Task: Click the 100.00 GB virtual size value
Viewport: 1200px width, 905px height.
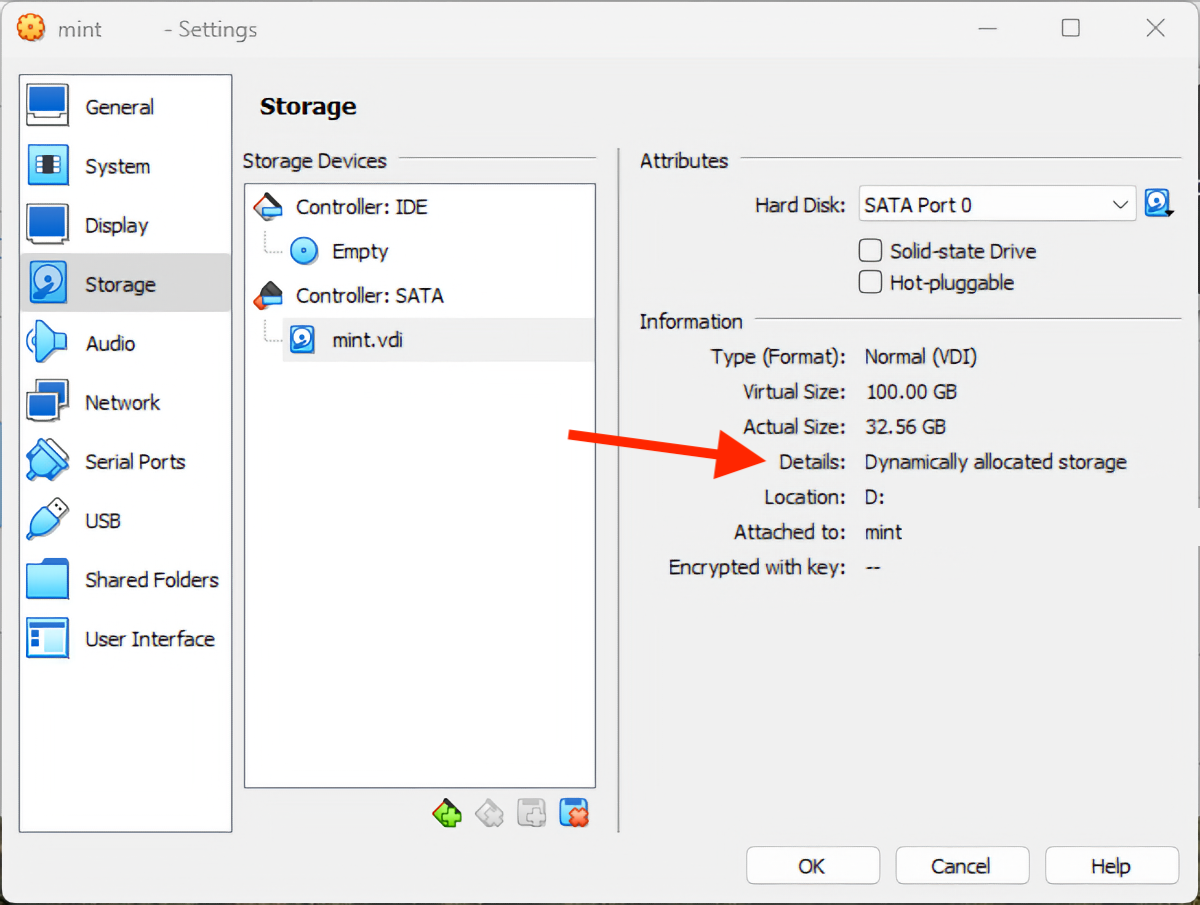Action: (x=911, y=392)
